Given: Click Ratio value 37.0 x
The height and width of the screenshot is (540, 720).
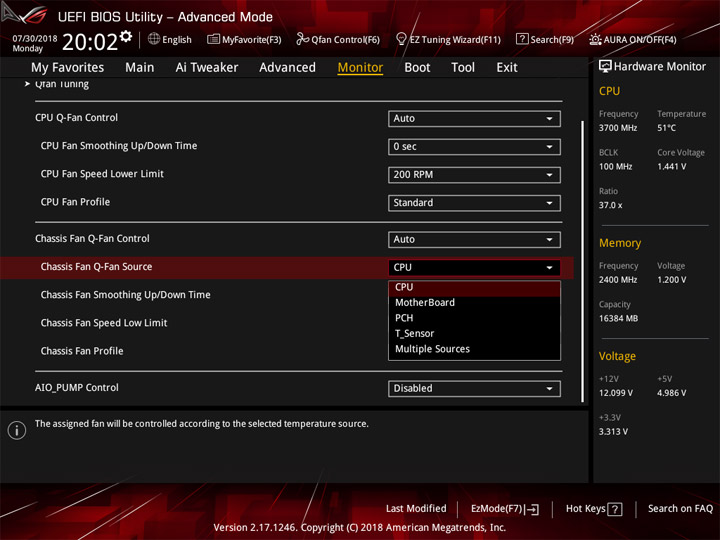Looking at the screenshot, I should click(x=610, y=205).
